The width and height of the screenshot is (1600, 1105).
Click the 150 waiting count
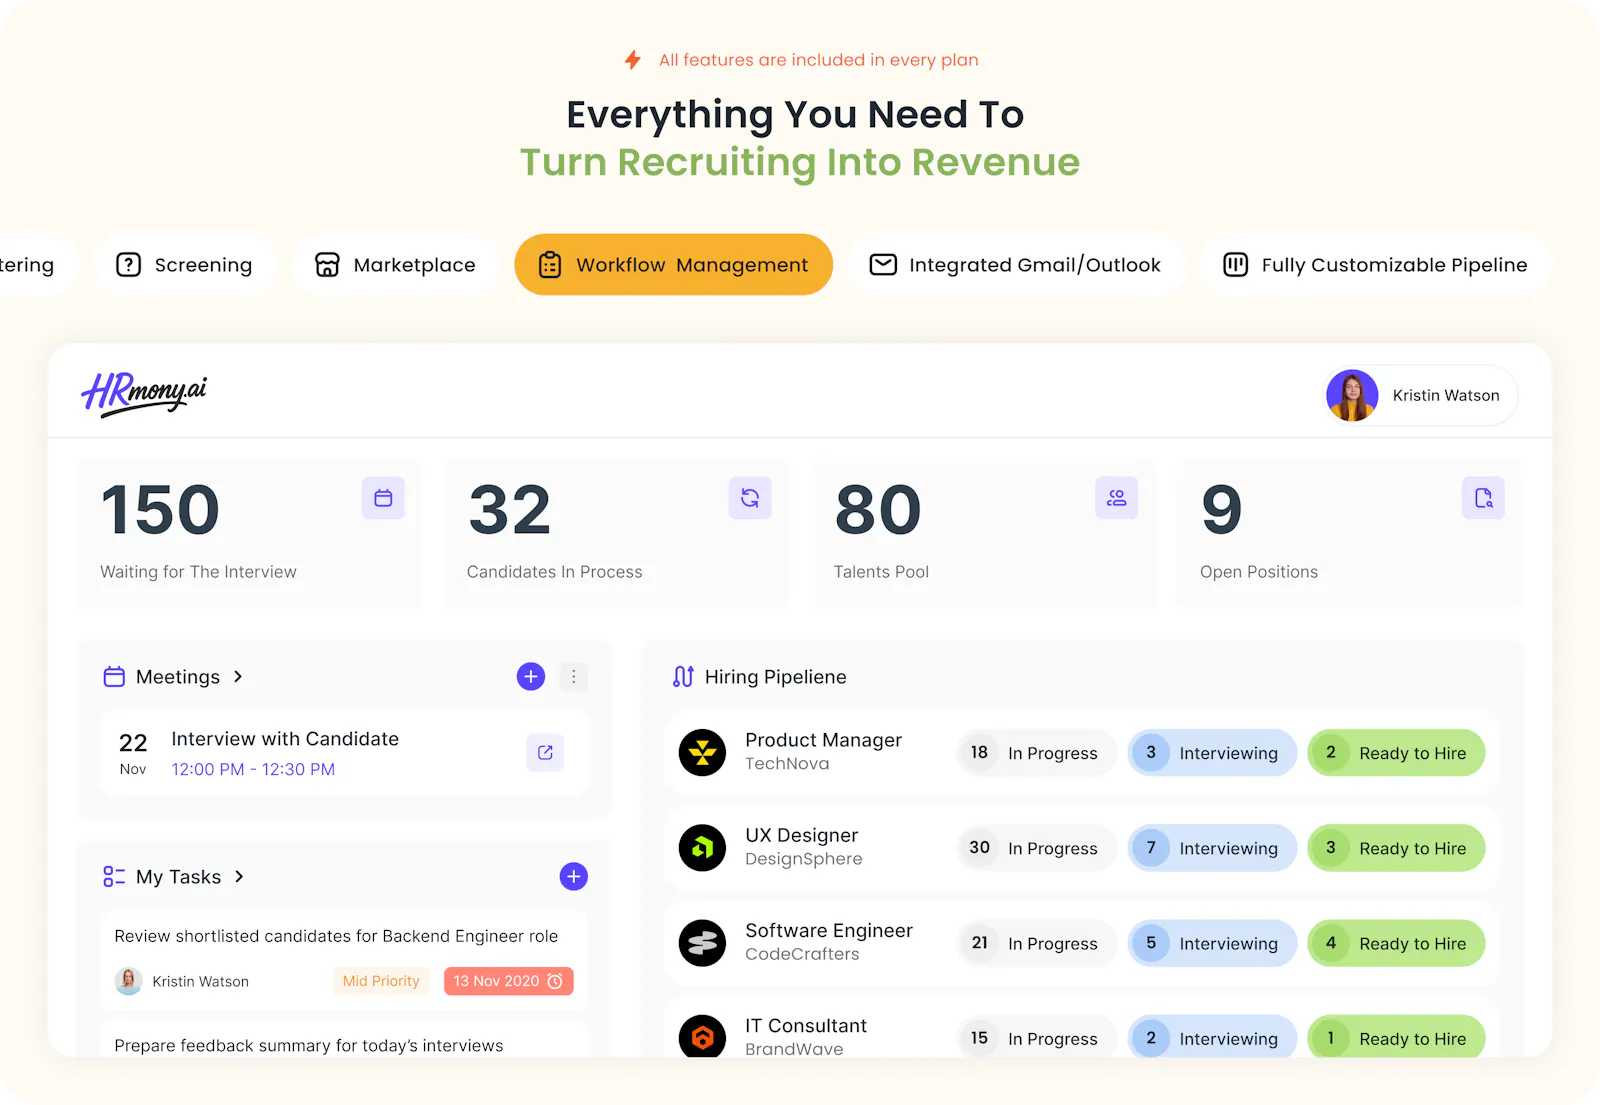pos(160,510)
